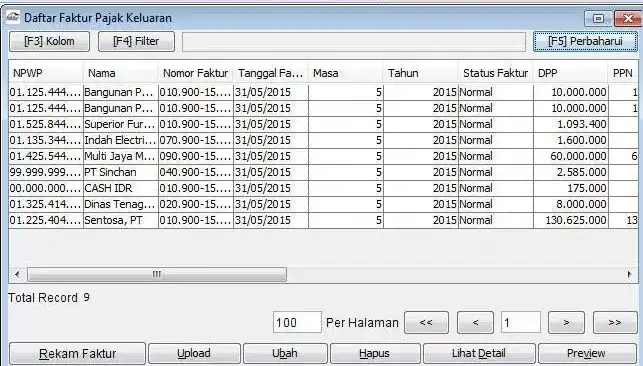Image resolution: width=643 pixels, height=366 pixels.
Task: Click DPP value 1.093.400
Action: (x=571, y=124)
